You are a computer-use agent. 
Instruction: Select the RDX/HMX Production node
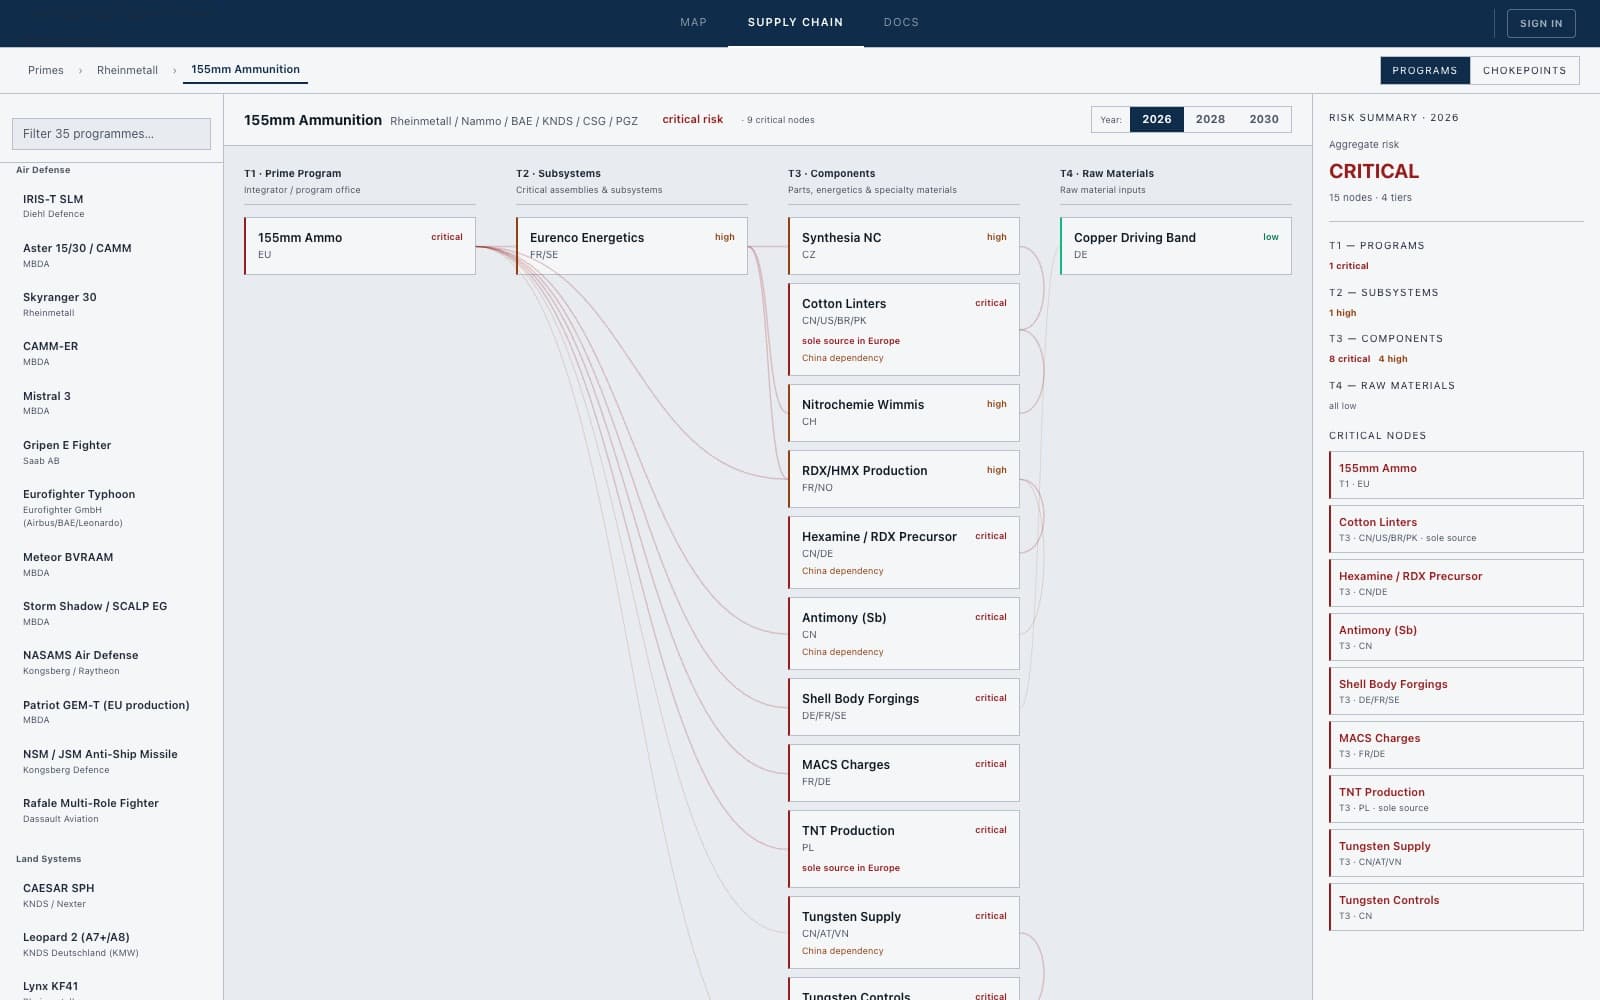pyautogui.click(x=904, y=479)
